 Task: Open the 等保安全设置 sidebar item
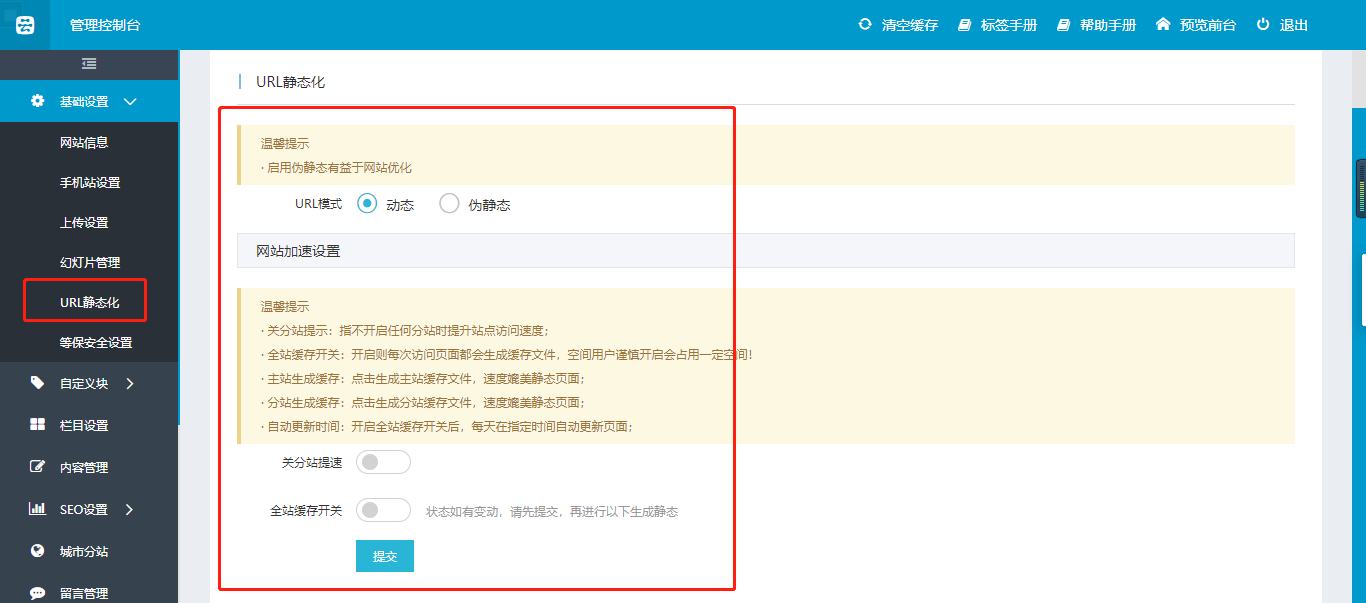[96, 343]
